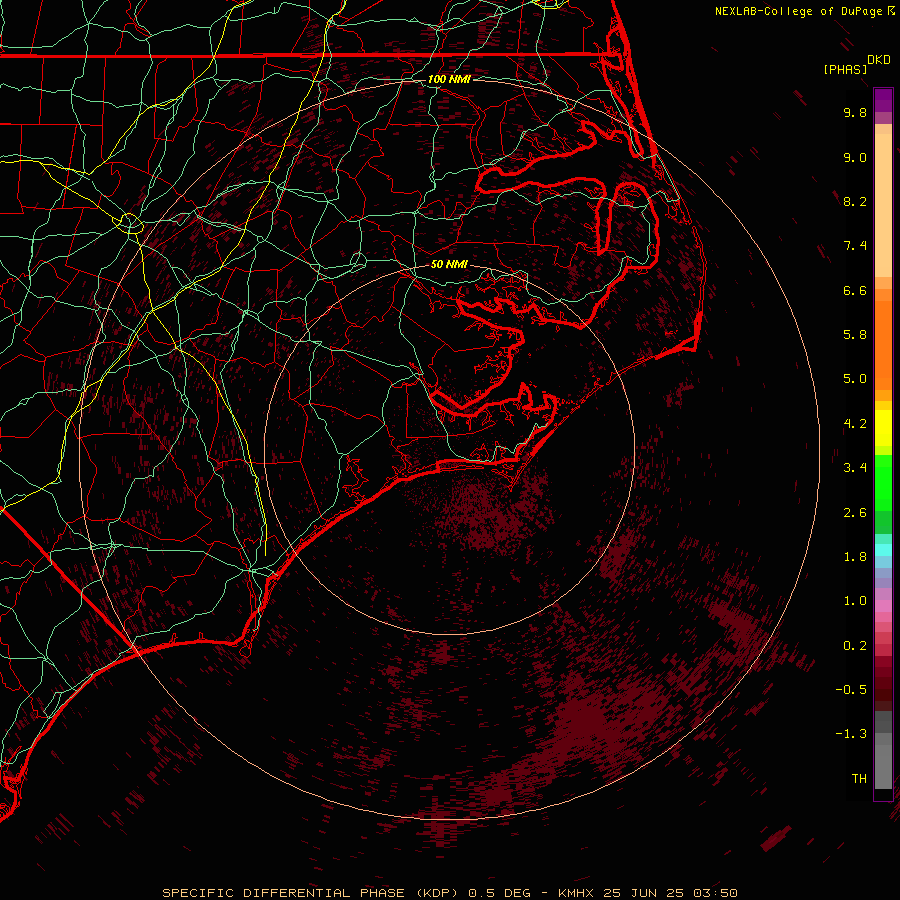Viewport: 900px width, 900px height.
Task: Click the 3.4 scale value
Action: pos(855,468)
